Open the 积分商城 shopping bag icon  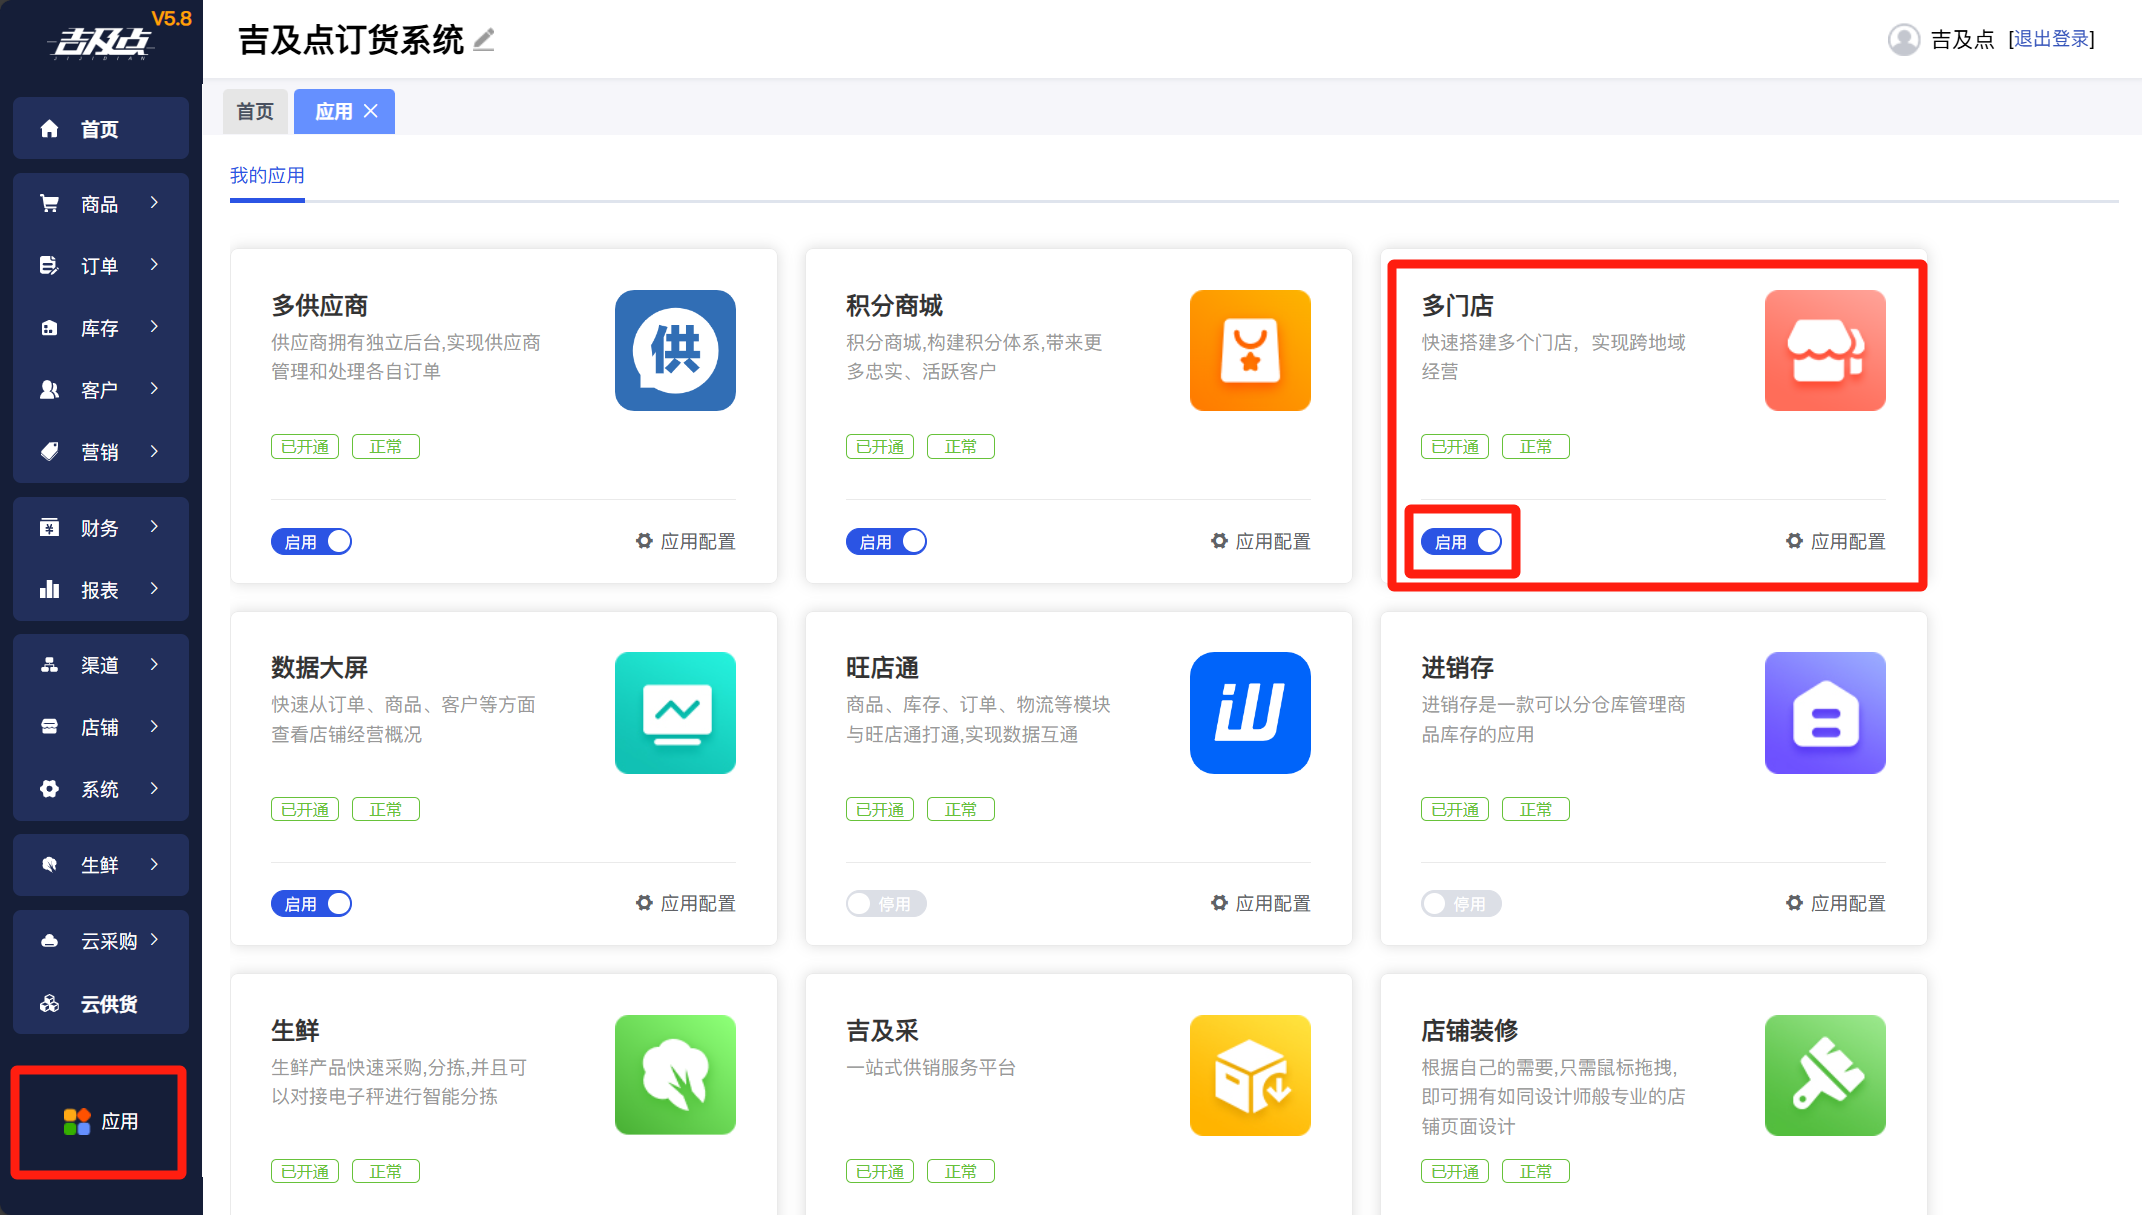(x=1249, y=350)
